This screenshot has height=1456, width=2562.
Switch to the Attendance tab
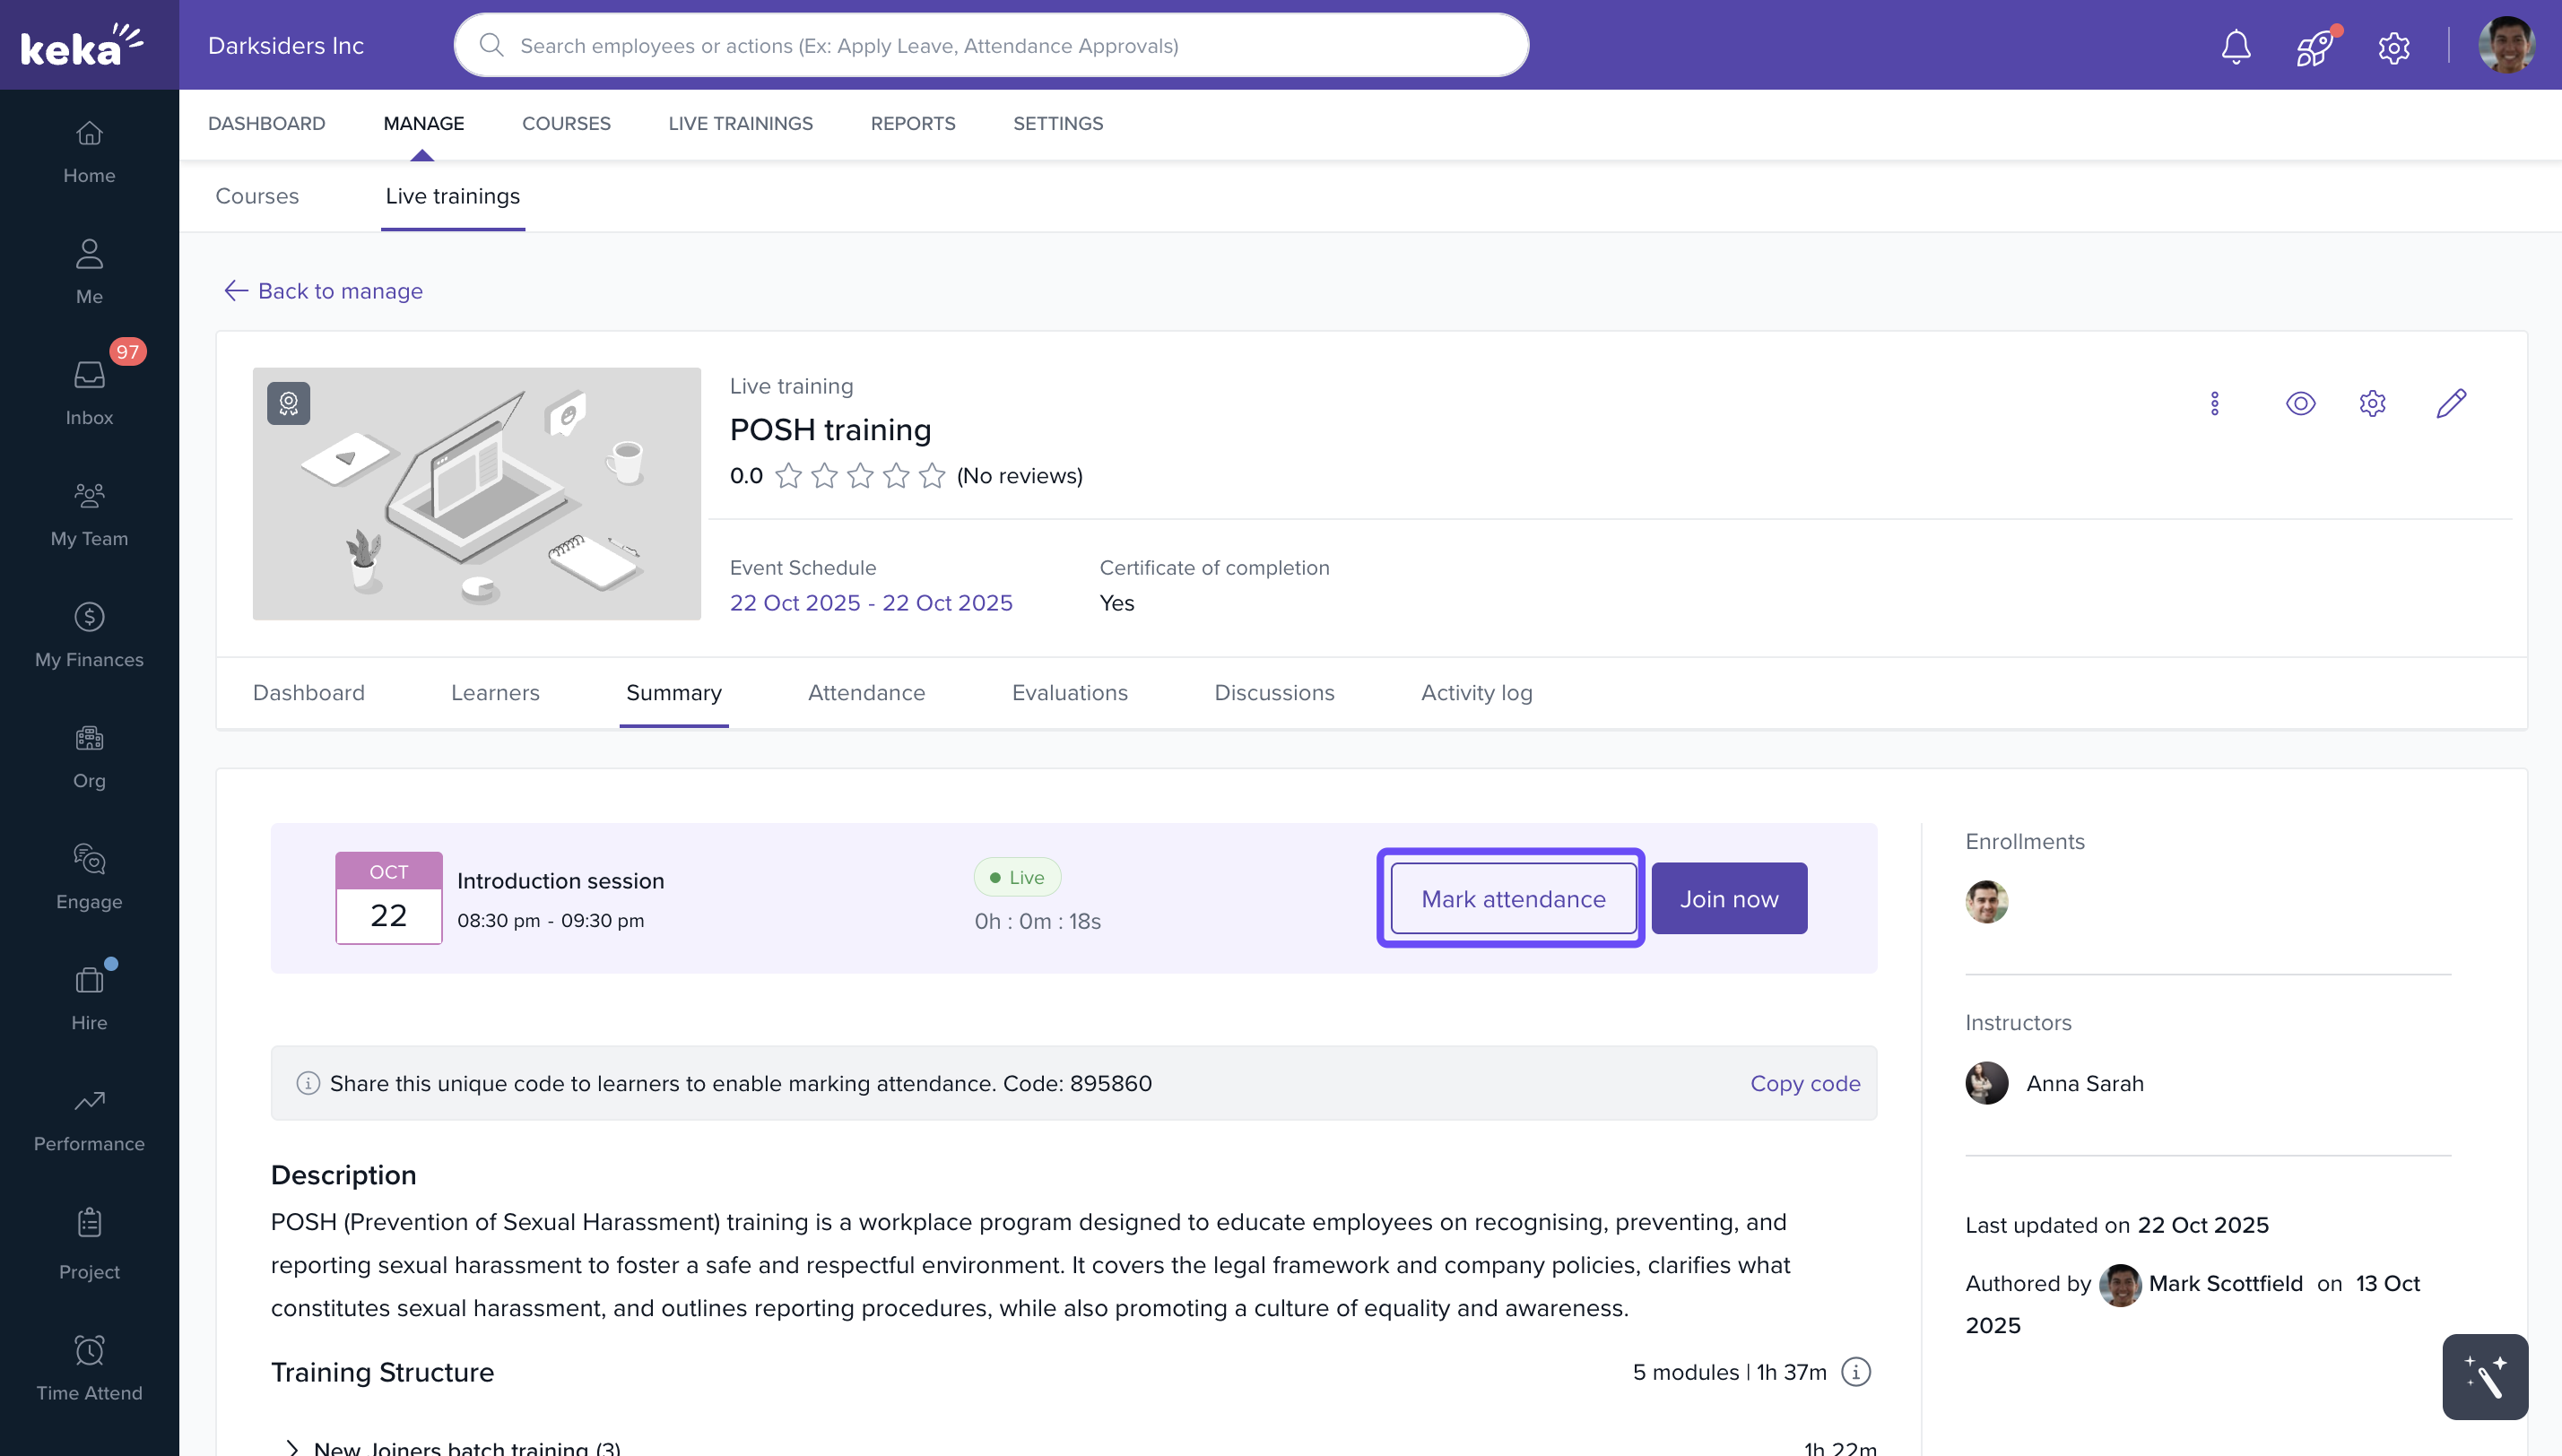click(866, 692)
